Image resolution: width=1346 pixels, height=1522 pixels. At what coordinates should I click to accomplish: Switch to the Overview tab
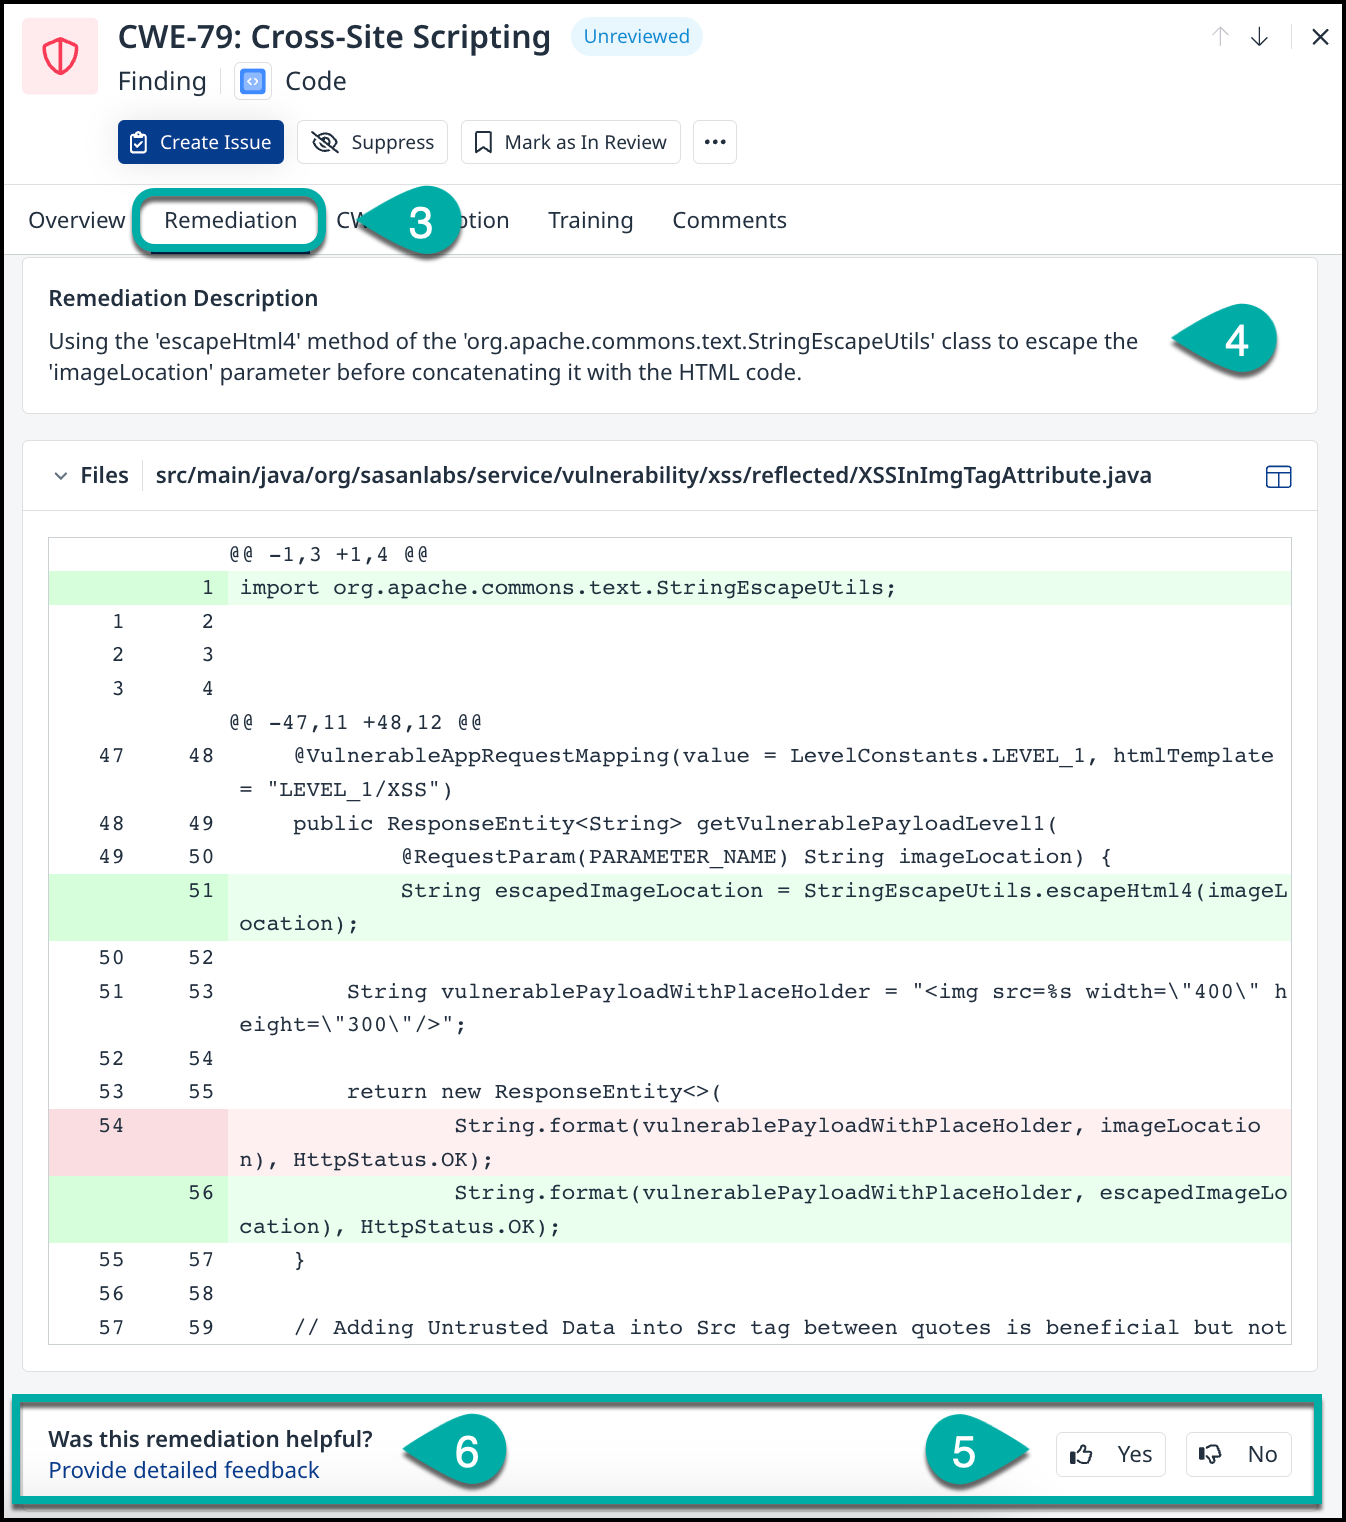click(x=77, y=220)
